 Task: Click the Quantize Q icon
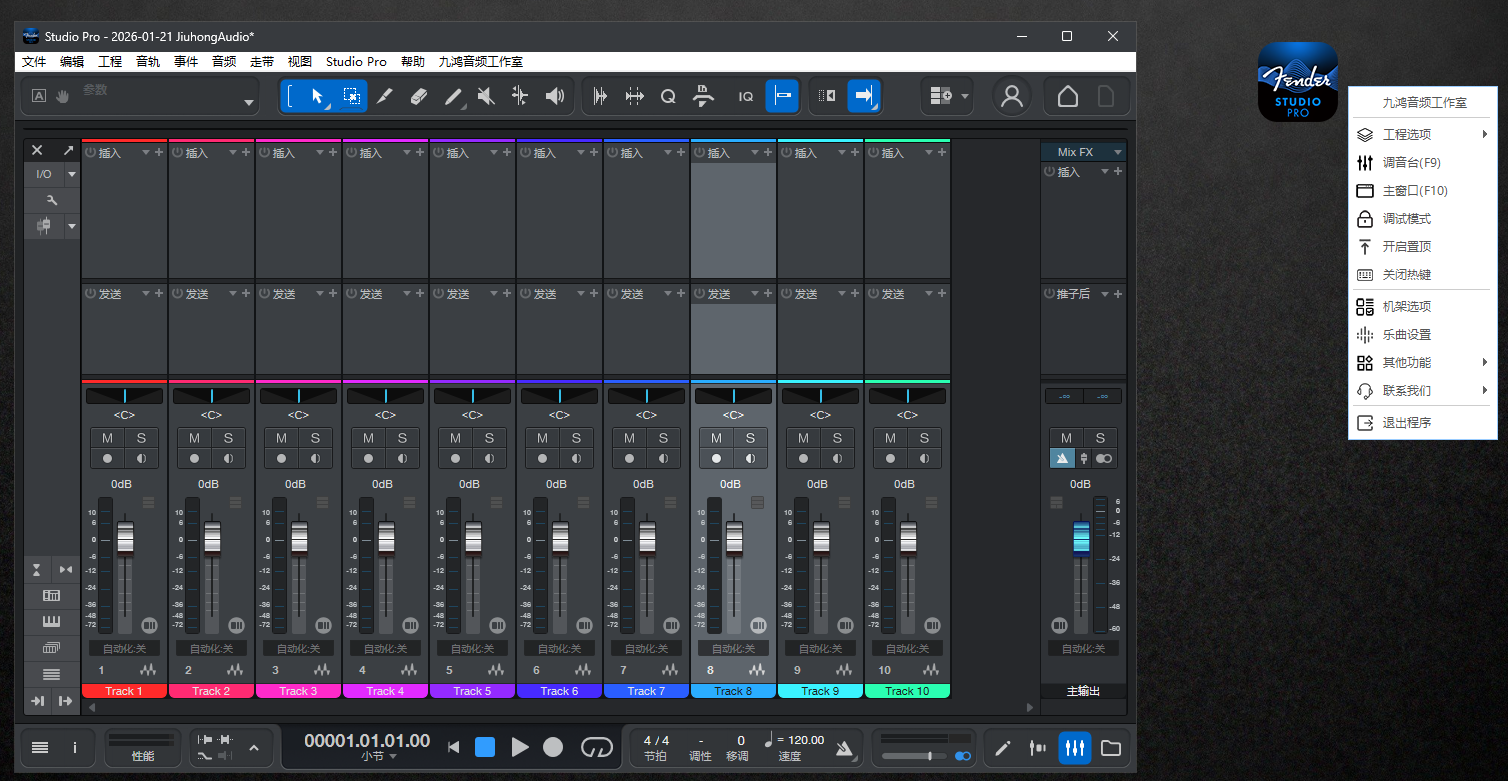[668, 96]
